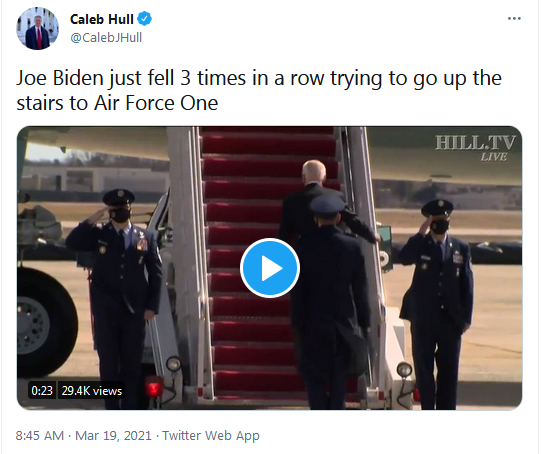This screenshot has height=454, width=542.
Task: Open the three-dot more options menu
Action: (x=514, y=19)
